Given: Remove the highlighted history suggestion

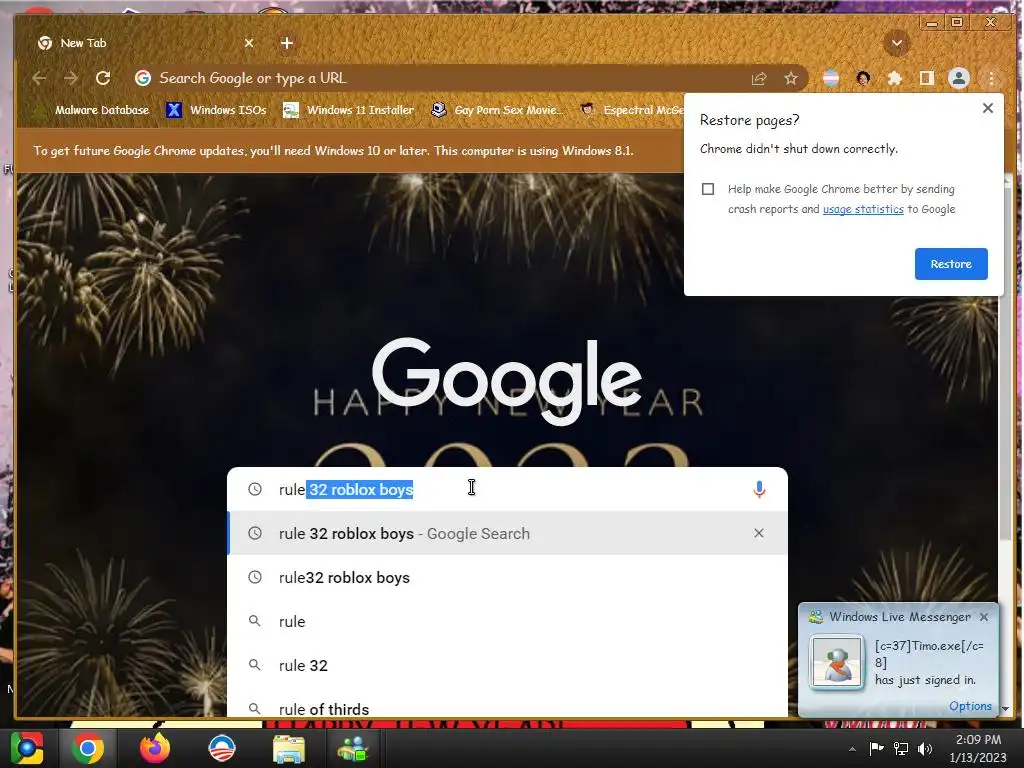Looking at the screenshot, I should tap(759, 534).
